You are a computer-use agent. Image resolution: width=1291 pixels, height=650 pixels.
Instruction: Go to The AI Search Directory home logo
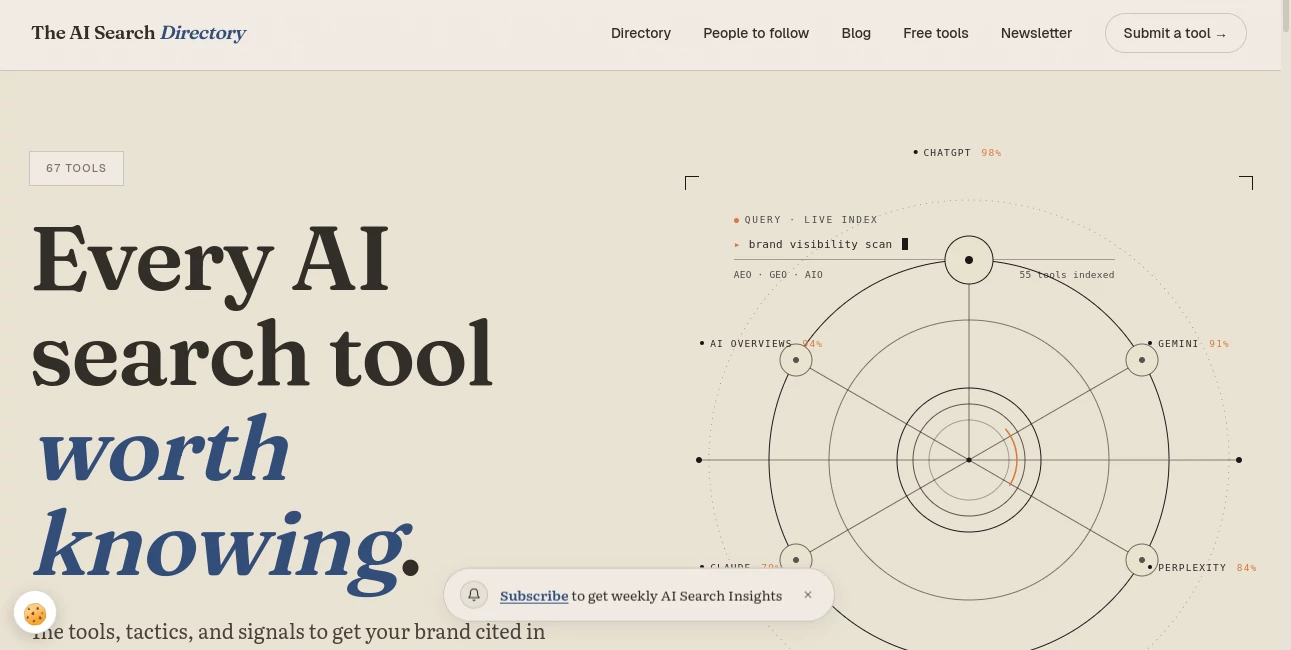138,33
